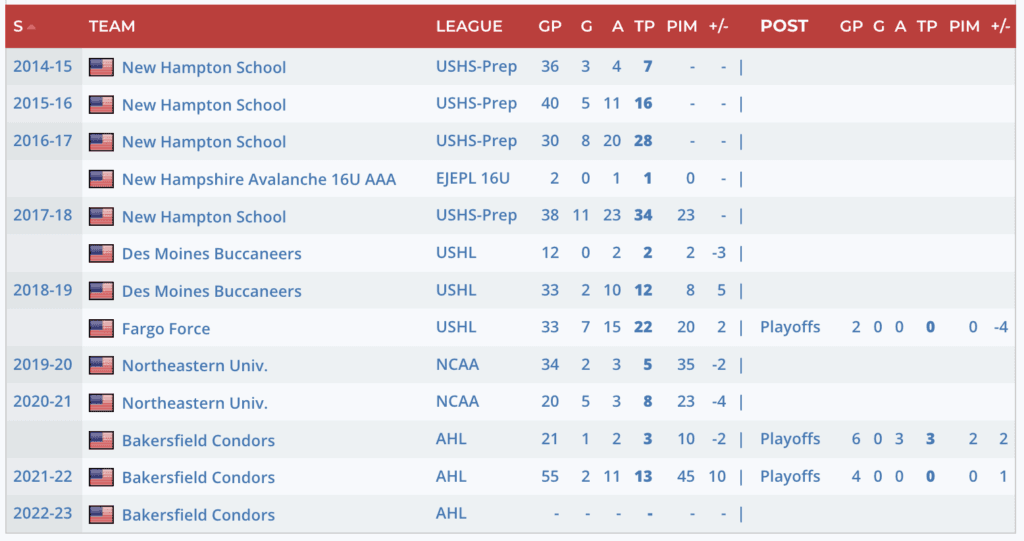Click the flag for 2020-21 Northeastern Univ.
This screenshot has height=541, width=1024.
[x=101, y=403]
